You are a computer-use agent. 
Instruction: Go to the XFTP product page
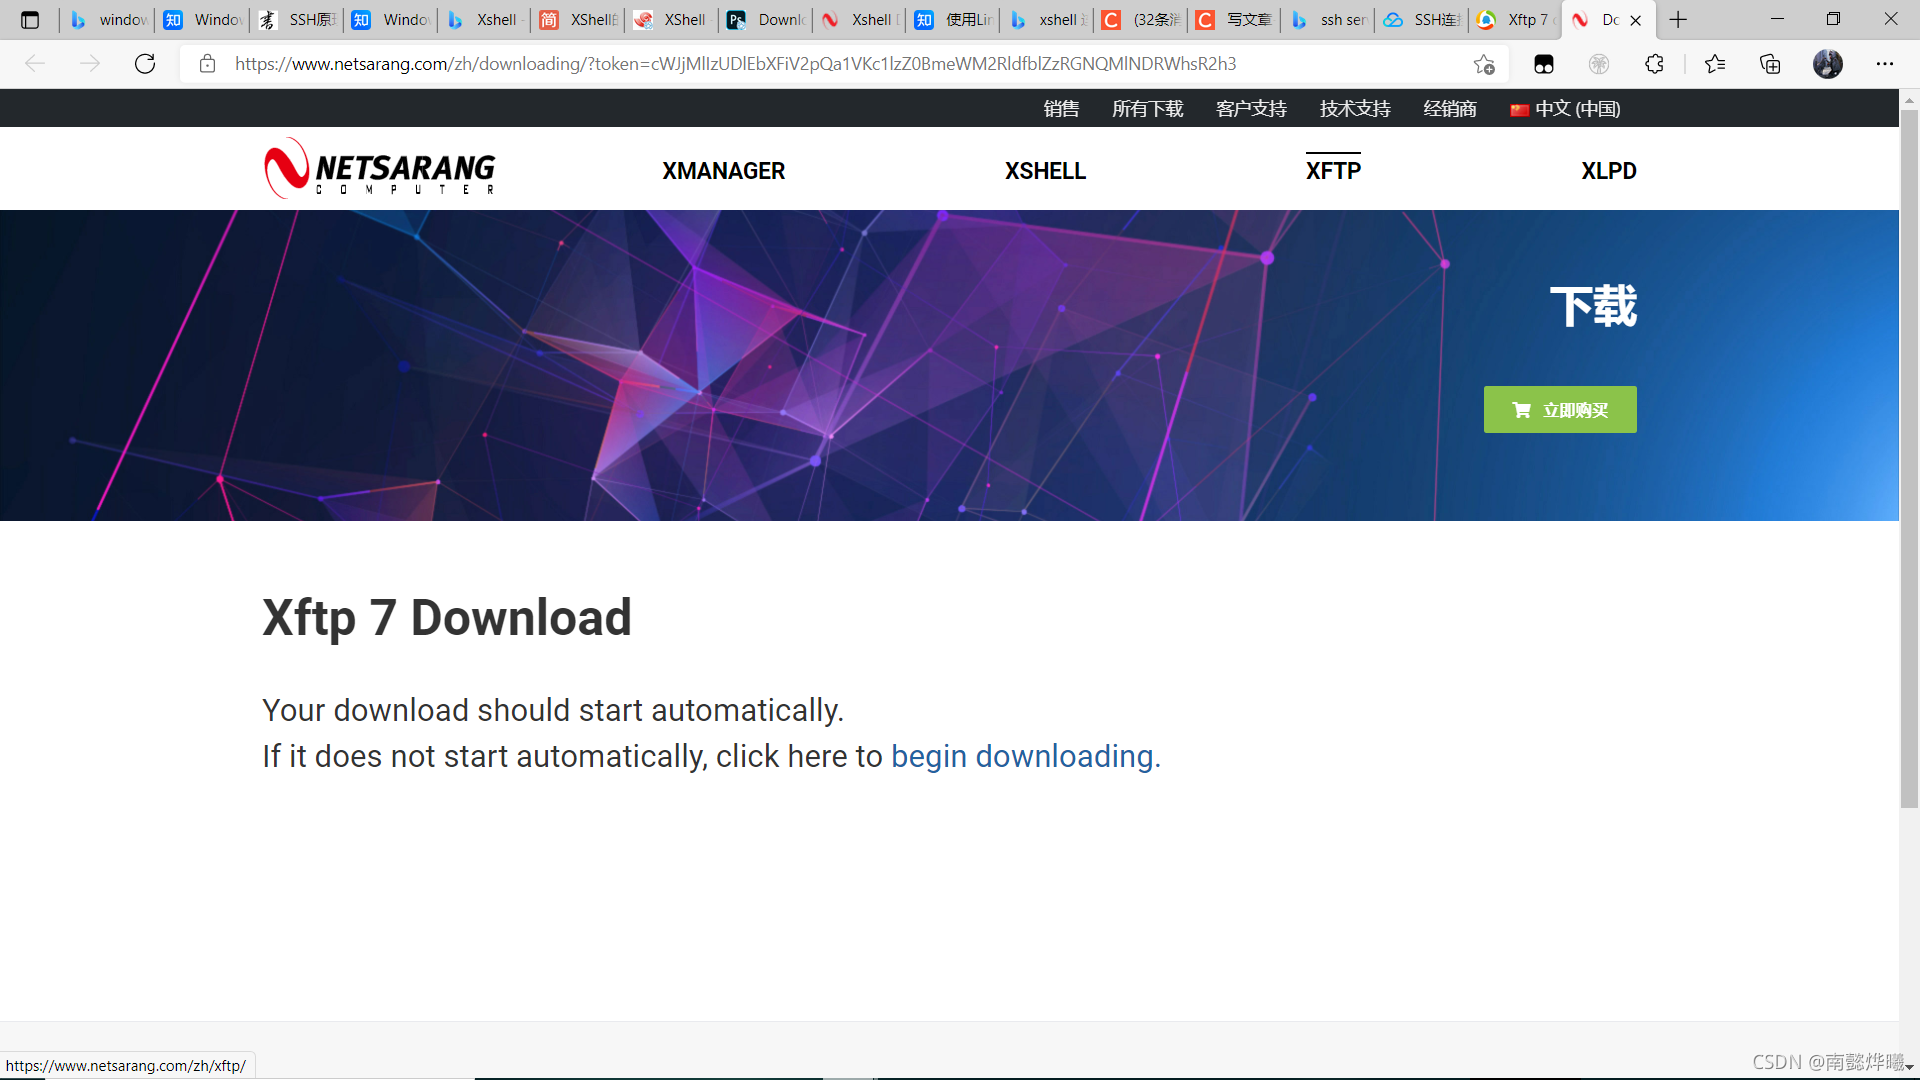pos(1333,171)
